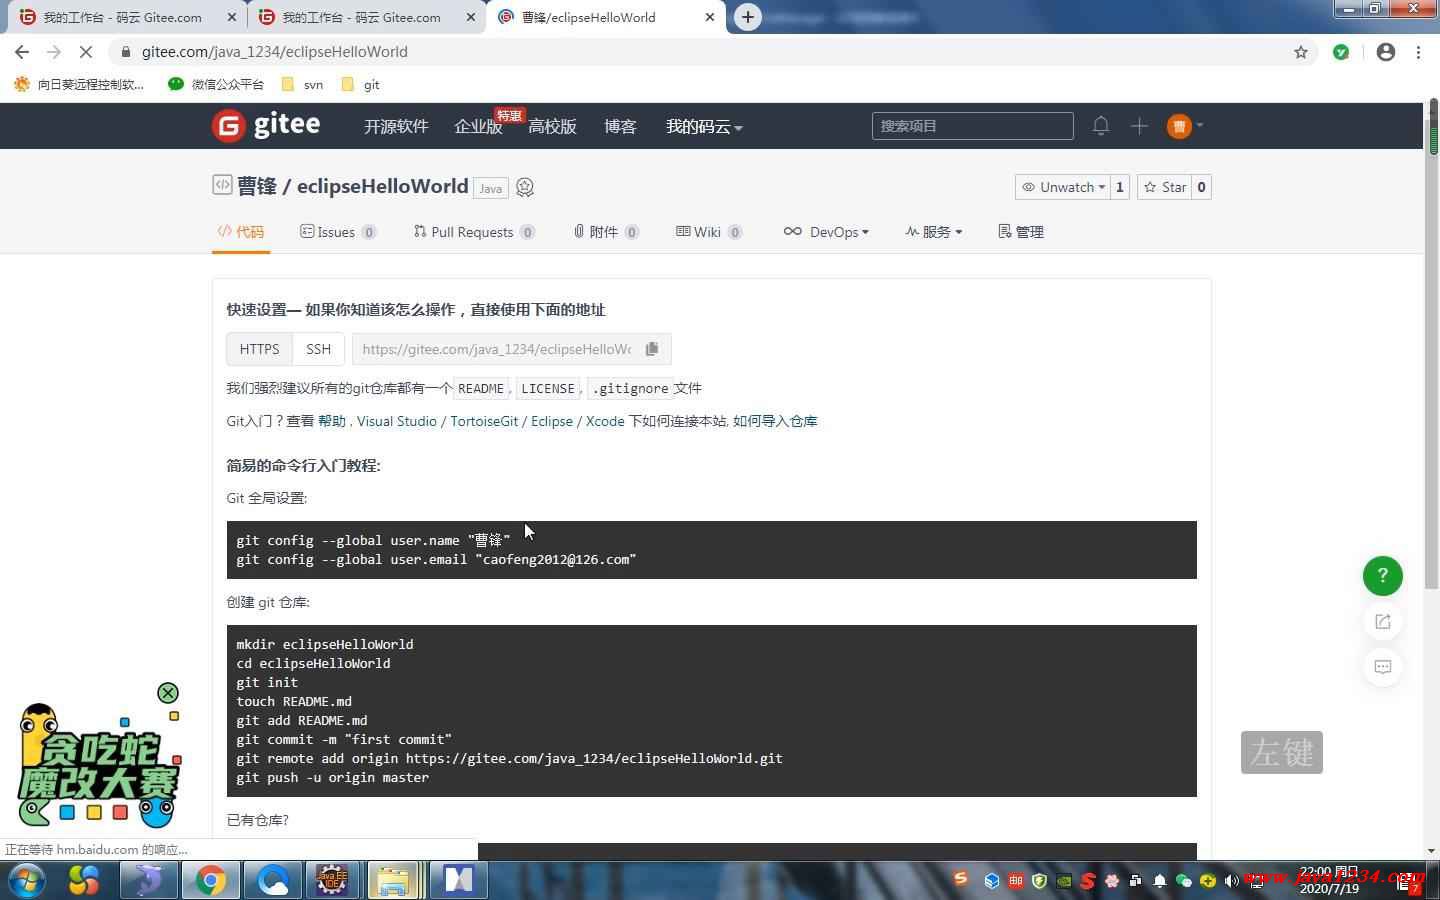Screen dimensions: 1440x900
Task: Open the Pull Requests tab
Action: coord(474,232)
